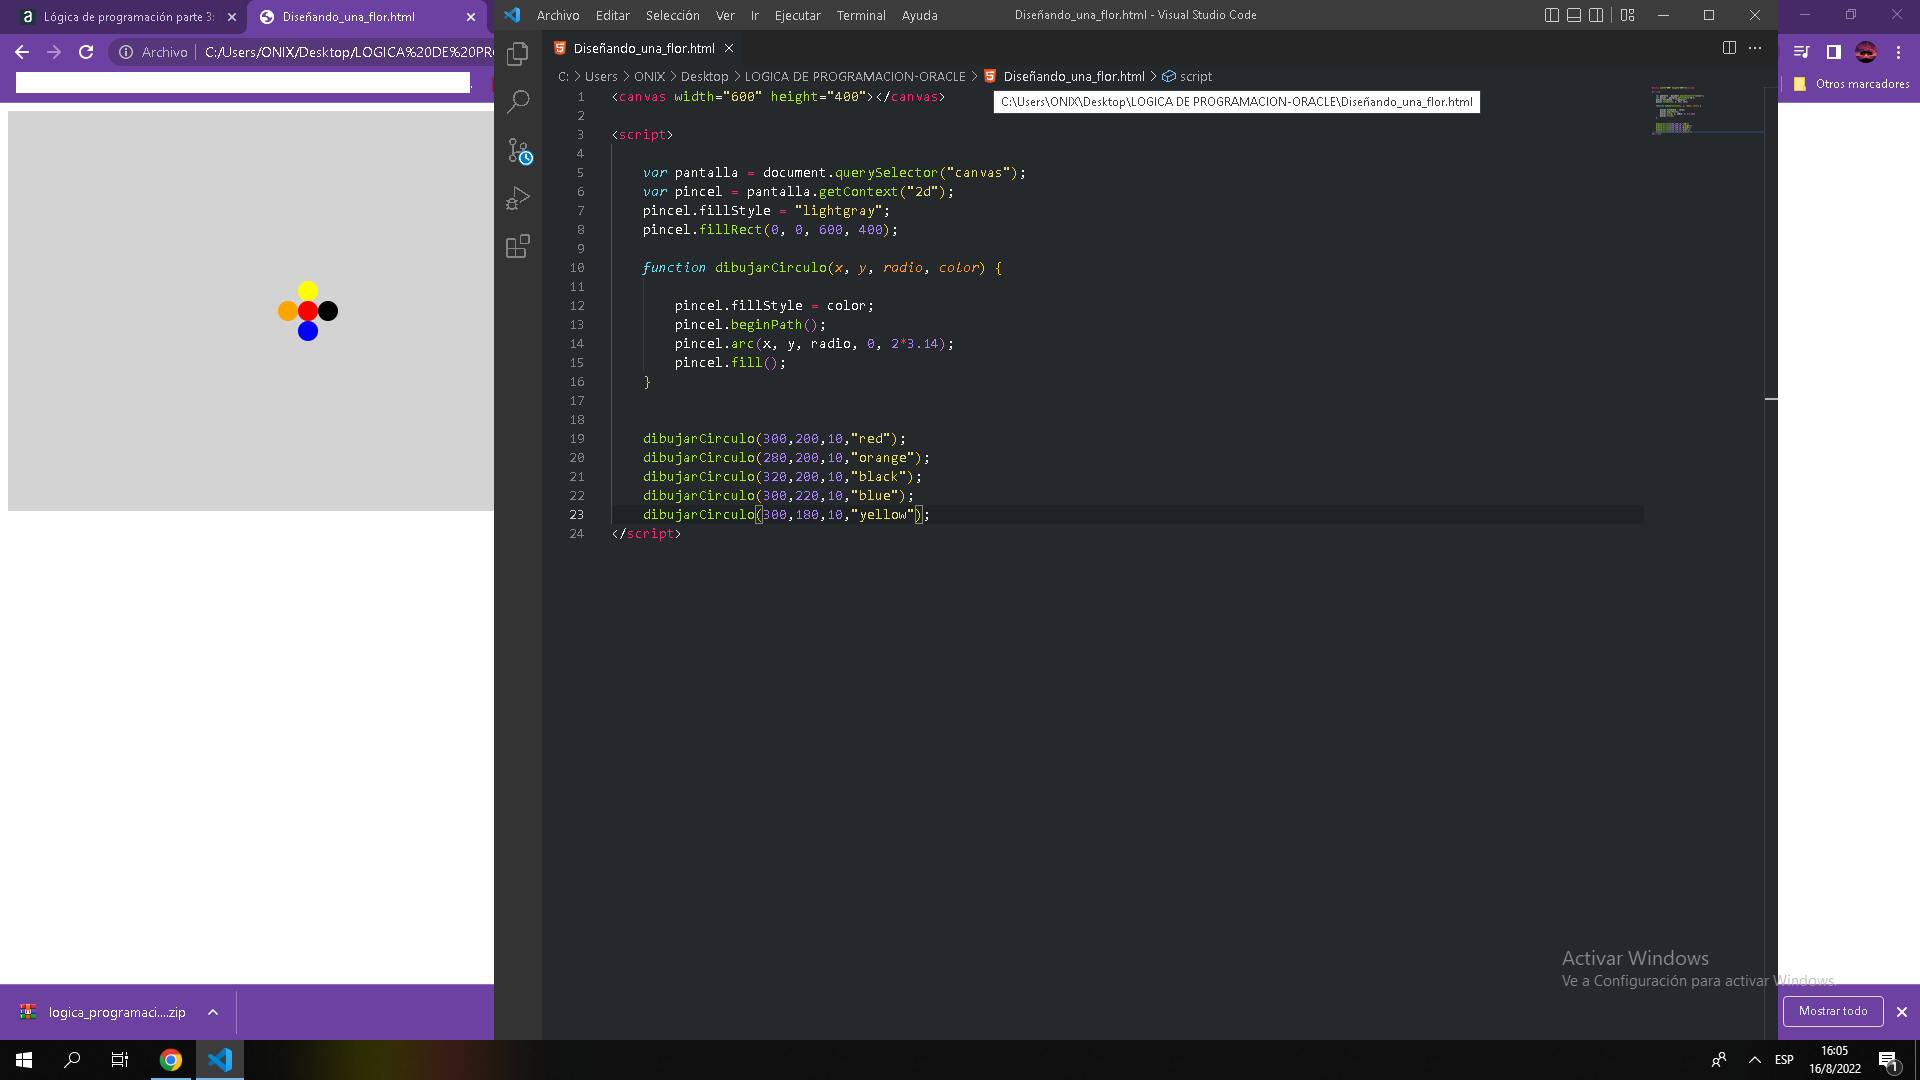Image resolution: width=1920 pixels, height=1080 pixels.
Task: Split the editor to the right
Action: click(x=1729, y=48)
